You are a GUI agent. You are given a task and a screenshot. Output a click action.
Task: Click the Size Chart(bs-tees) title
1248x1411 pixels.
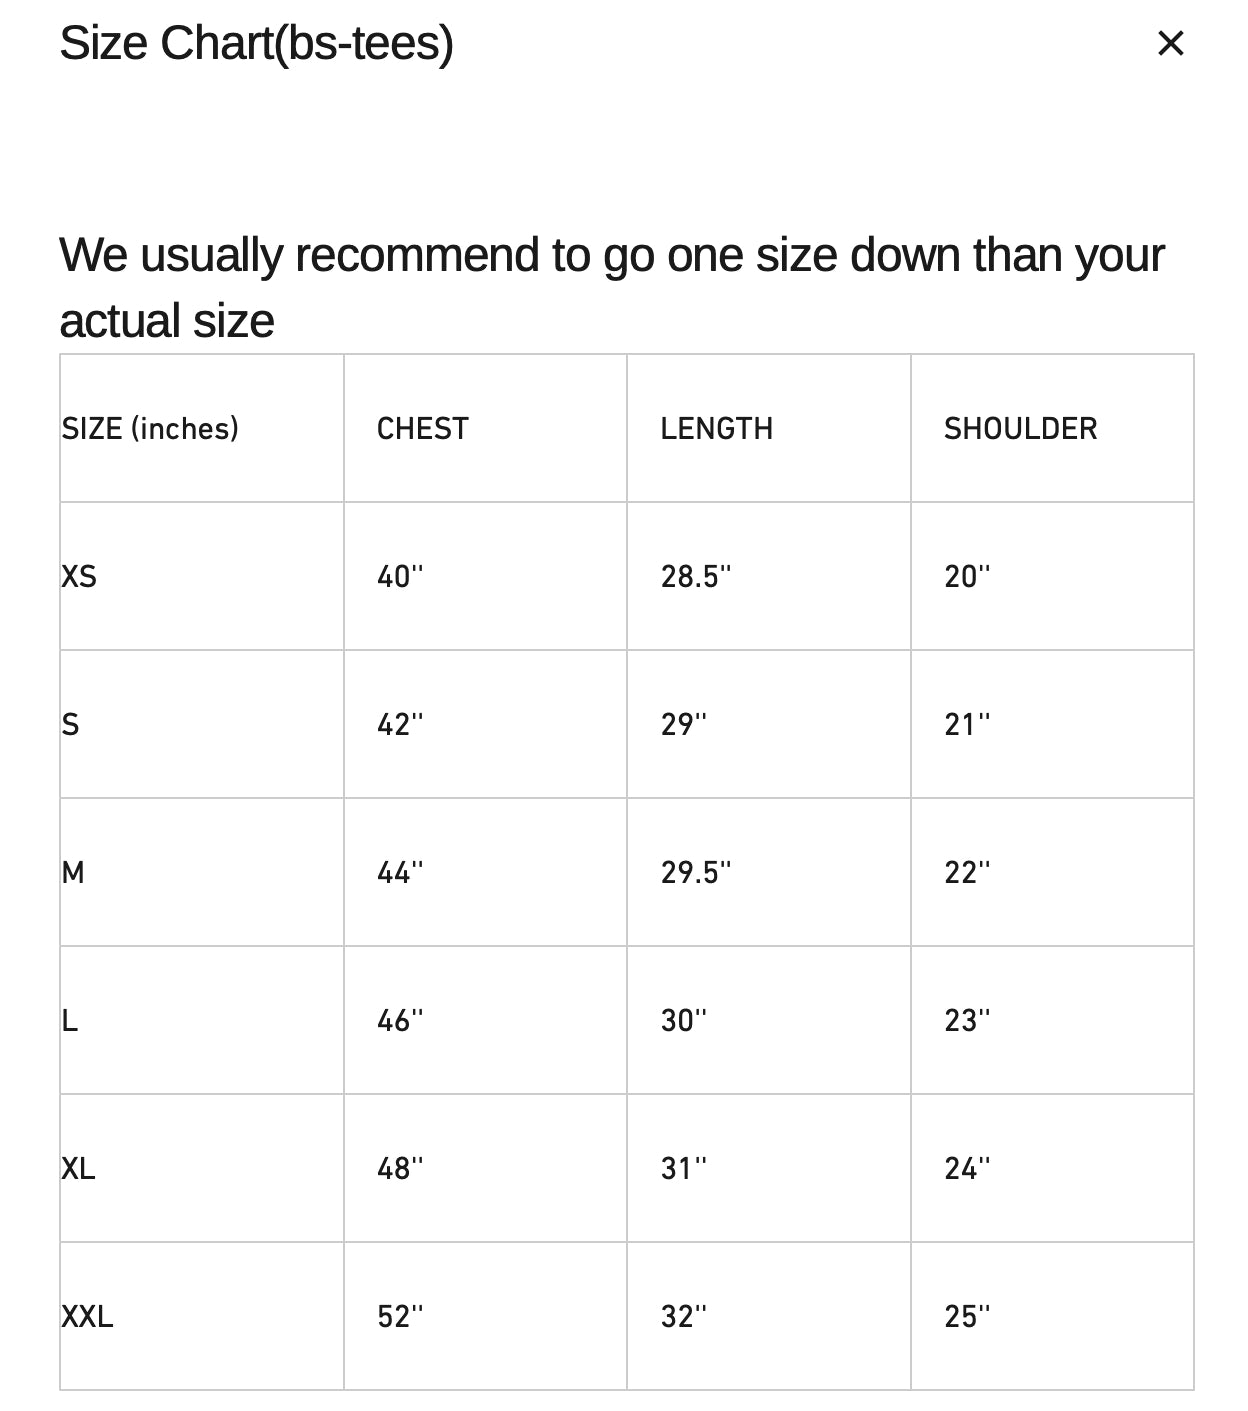256,43
